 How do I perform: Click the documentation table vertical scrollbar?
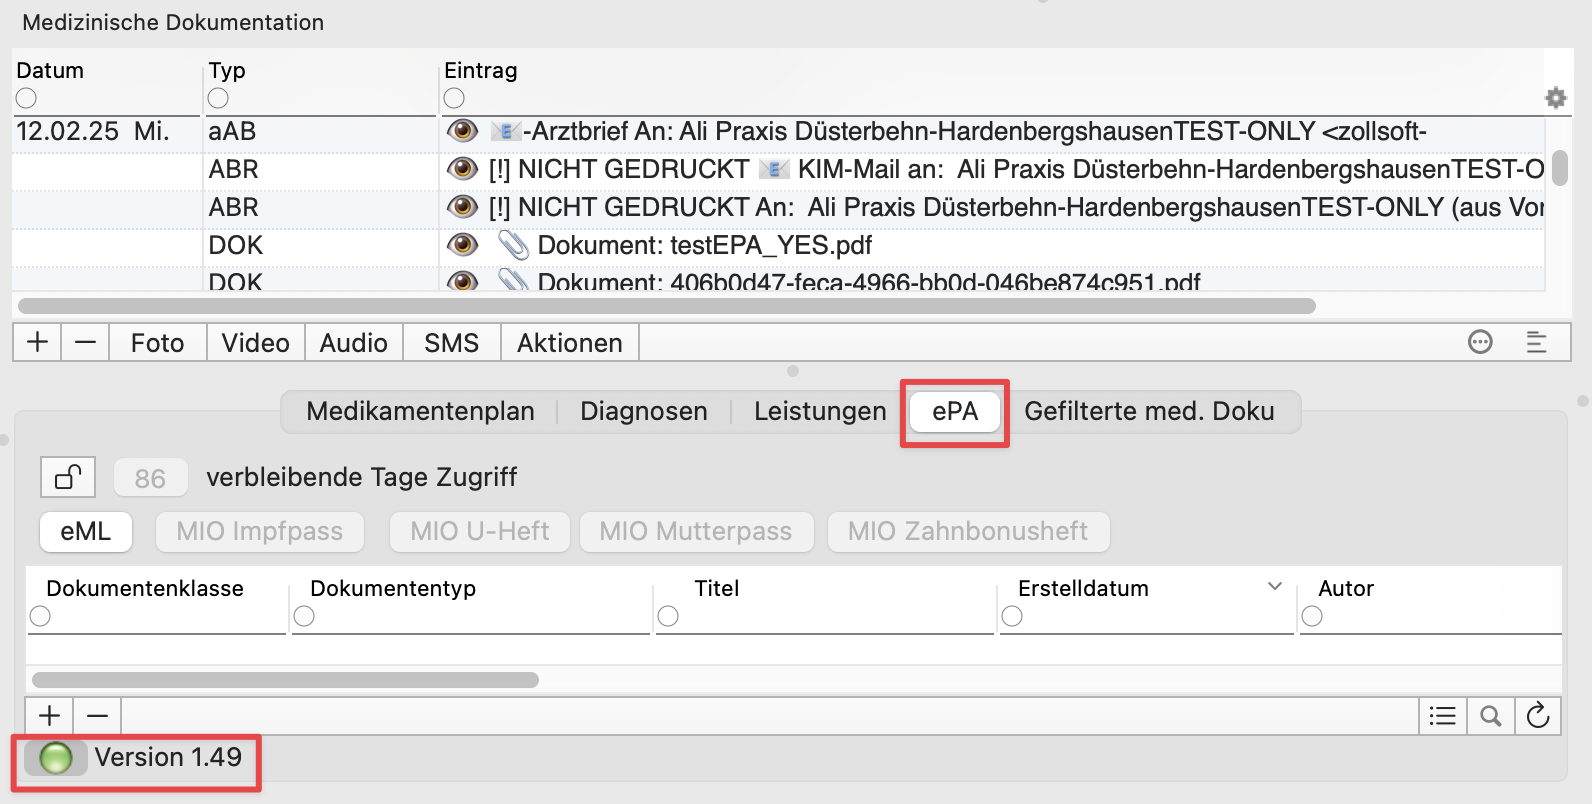tap(1560, 168)
